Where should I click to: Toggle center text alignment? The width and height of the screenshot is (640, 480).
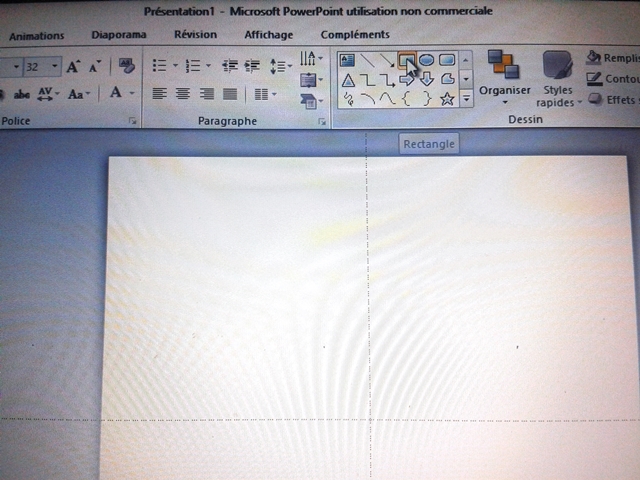(x=183, y=94)
